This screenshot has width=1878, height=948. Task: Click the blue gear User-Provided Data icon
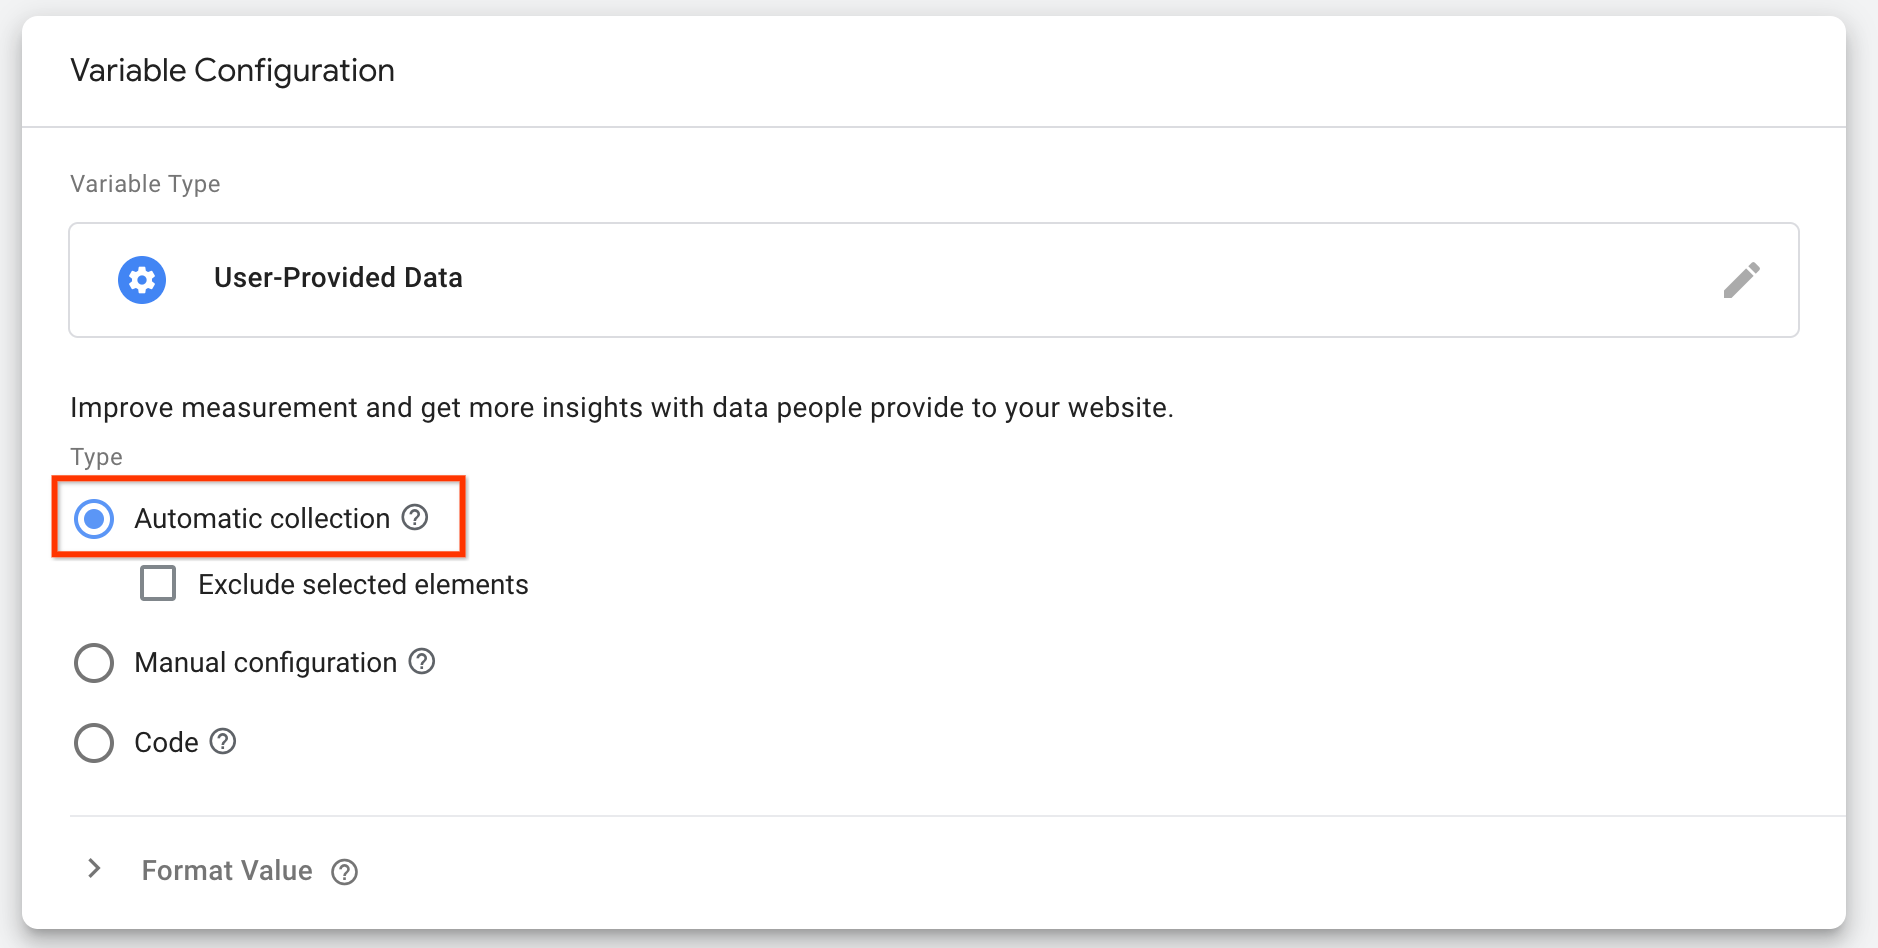click(x=142, y=280)
